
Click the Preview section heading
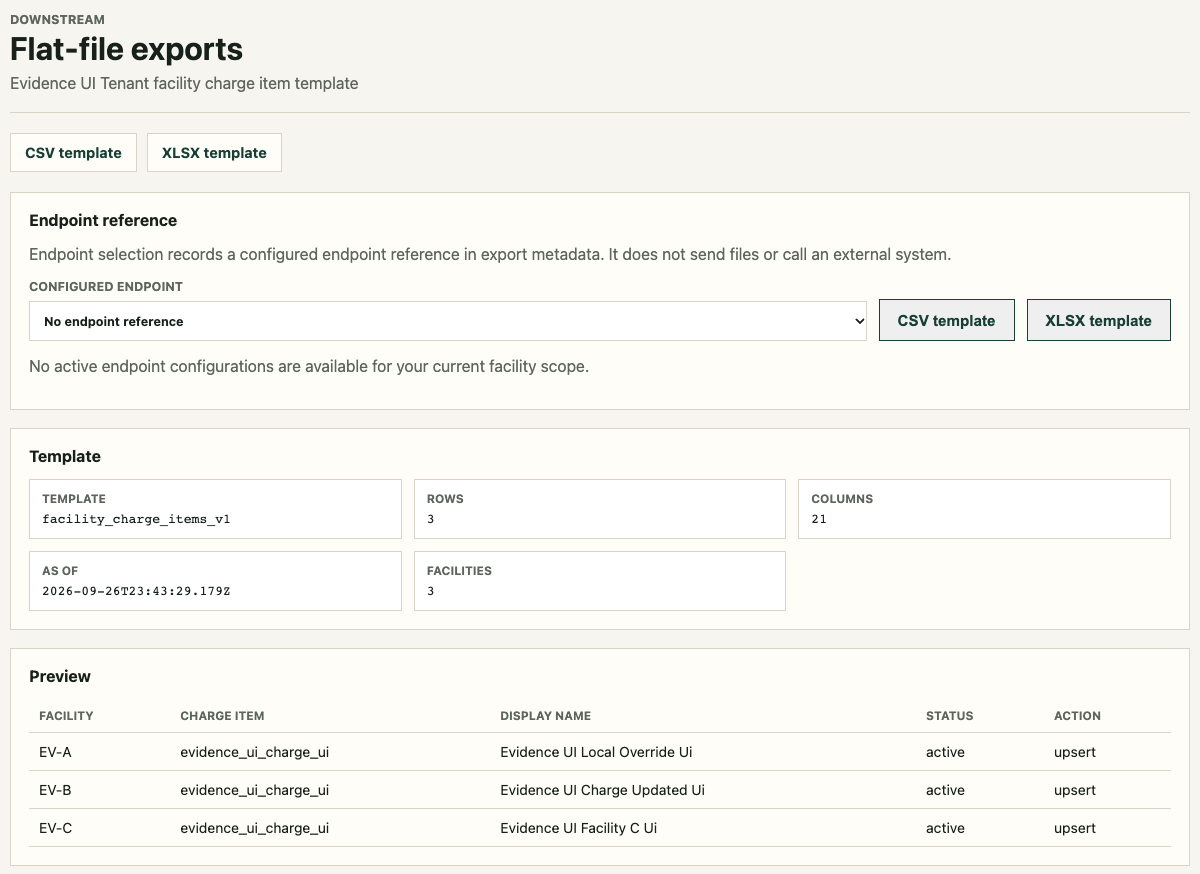[60, 676]
